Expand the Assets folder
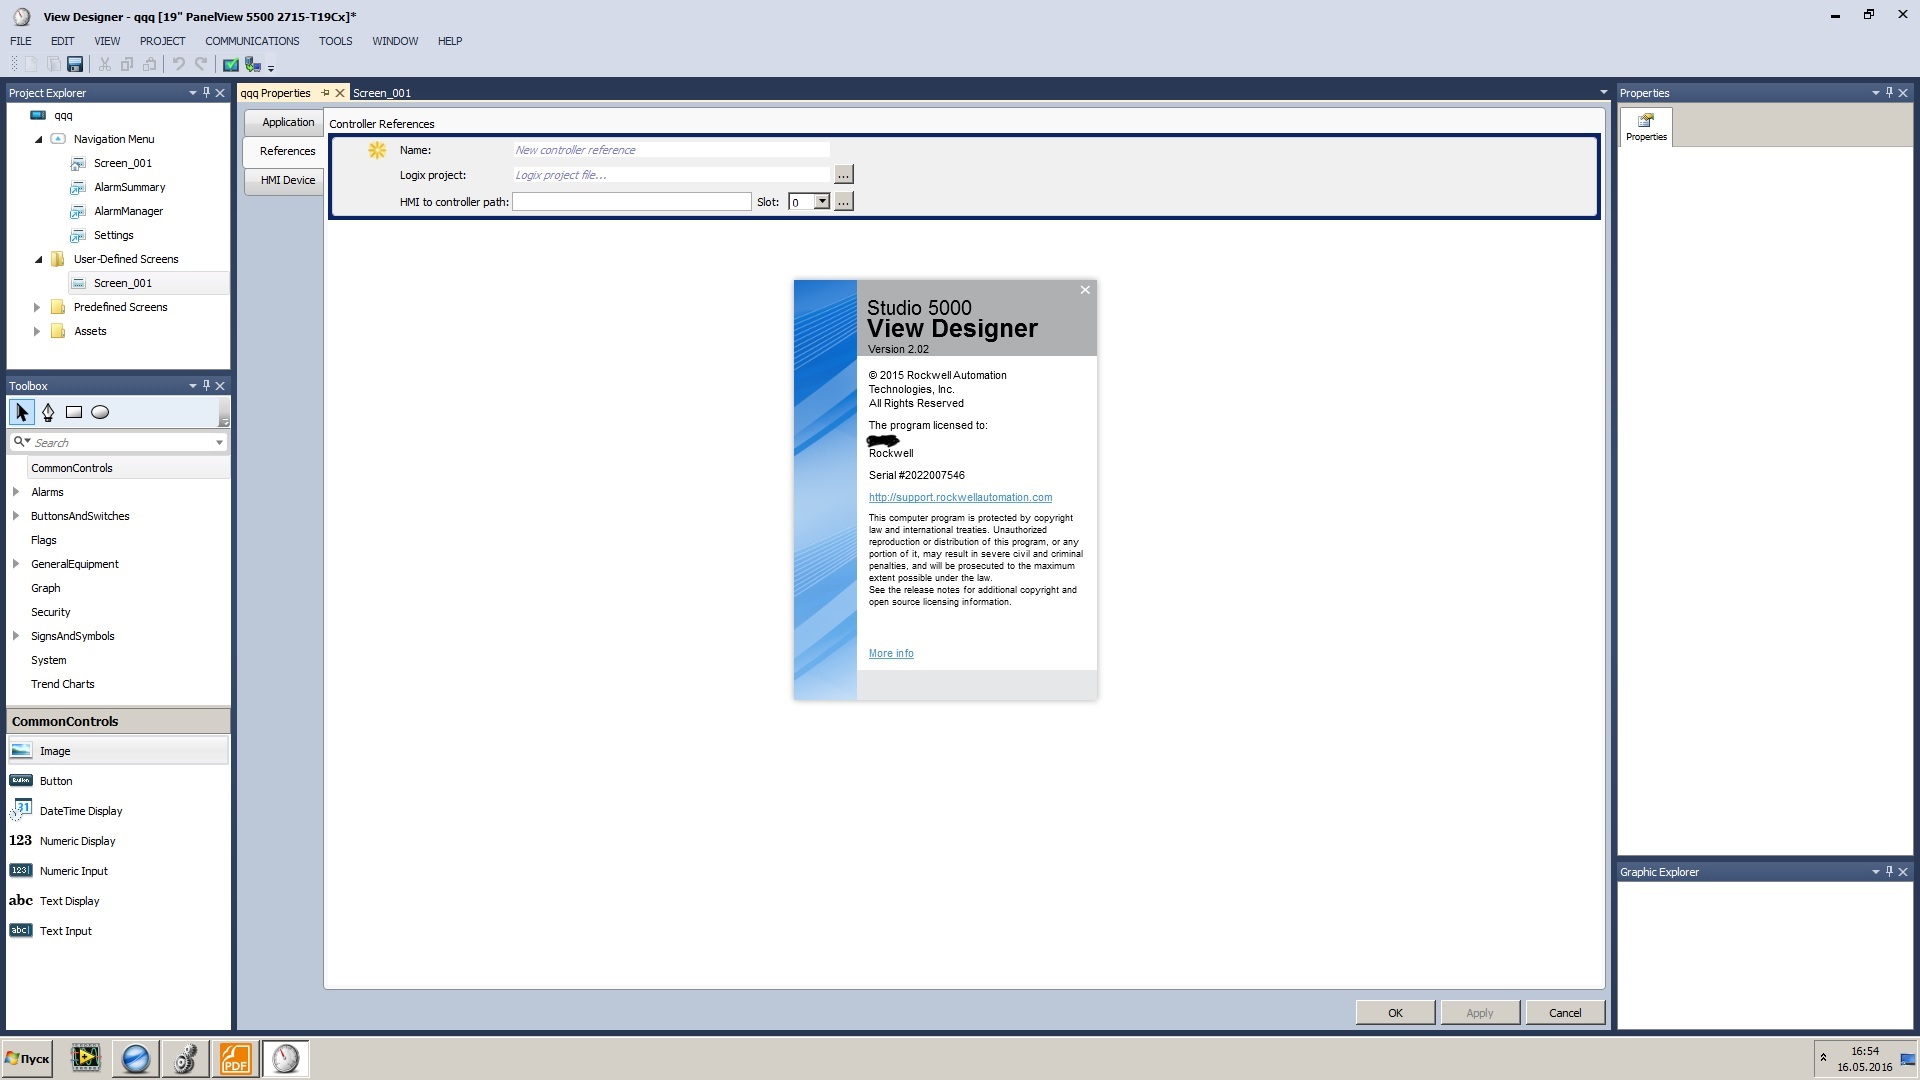 click(37, 331)
